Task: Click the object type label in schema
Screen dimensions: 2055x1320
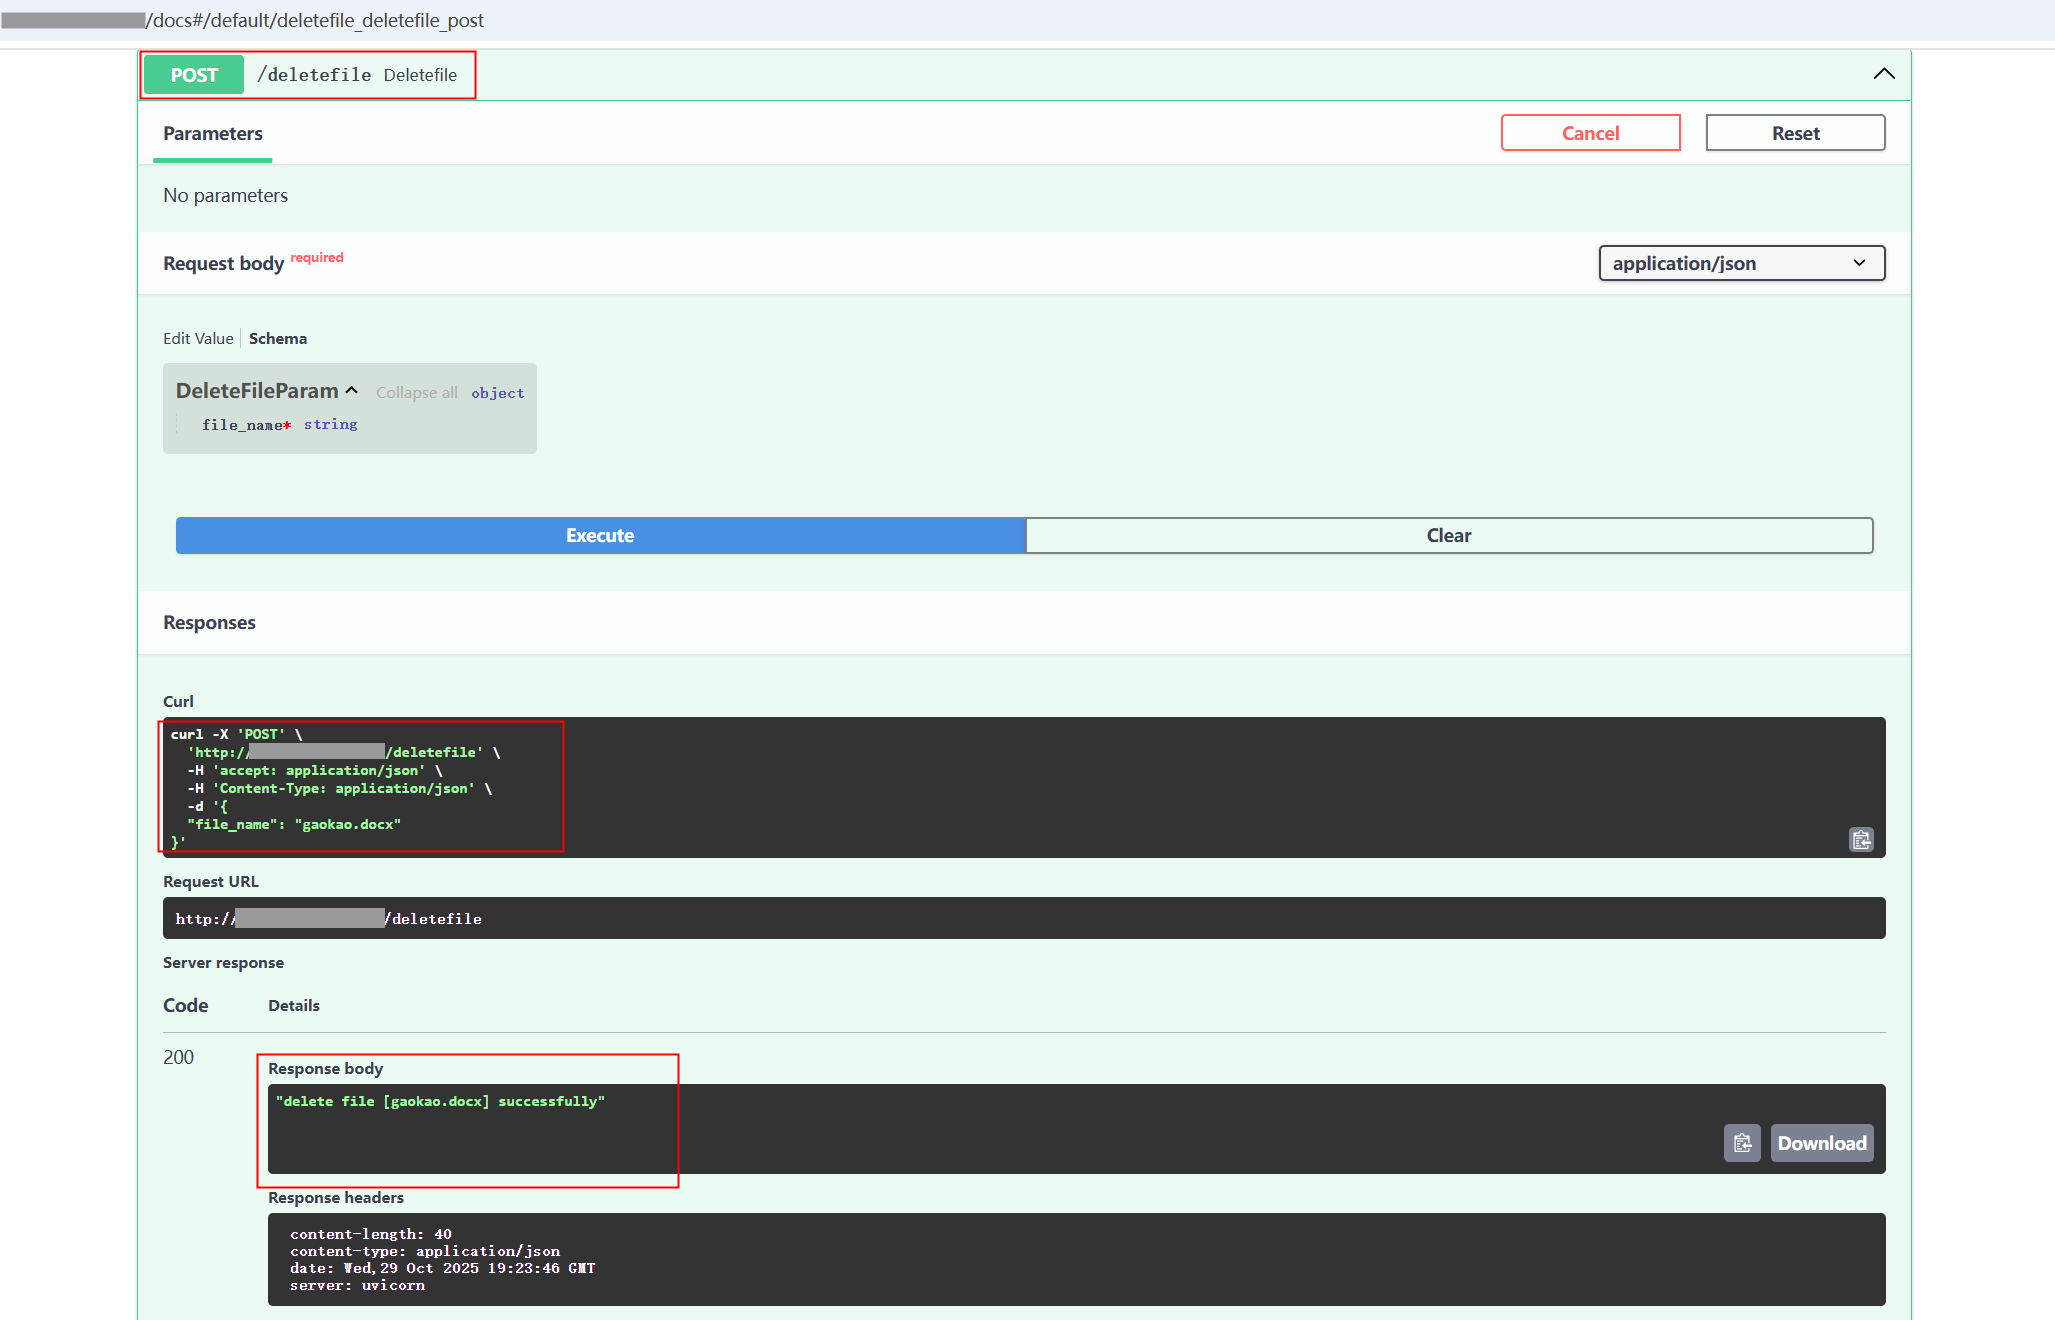Action: click(x=498, y=393)
